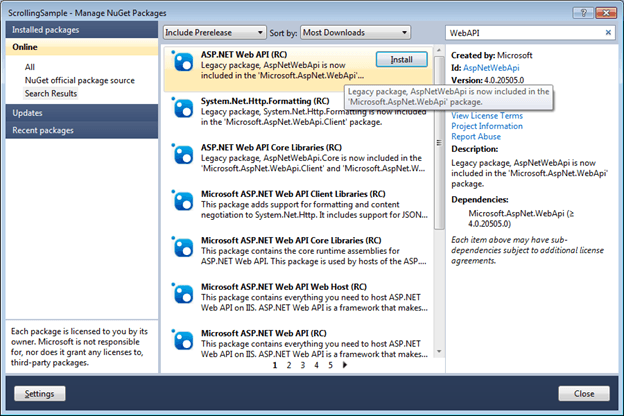The image size is (626, 416).
Task: Open the Settings button
Action: (x=40, y=394)
